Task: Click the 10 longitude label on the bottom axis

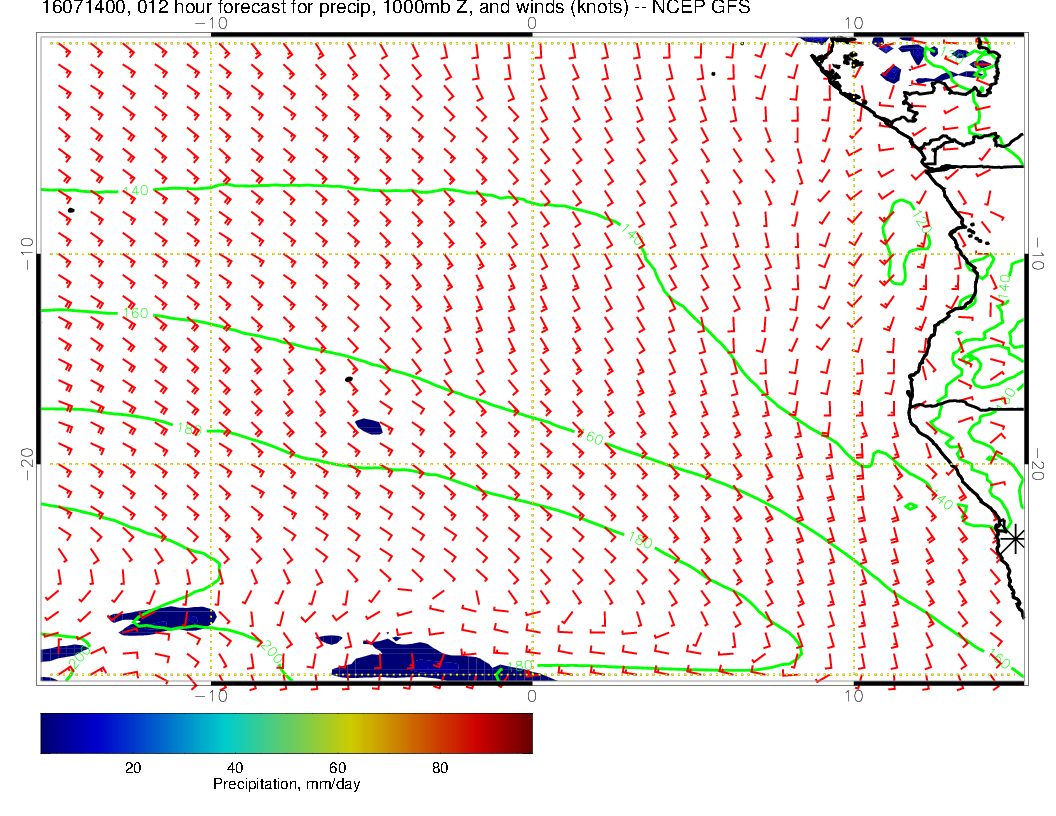Action: [x=853, y=695]
